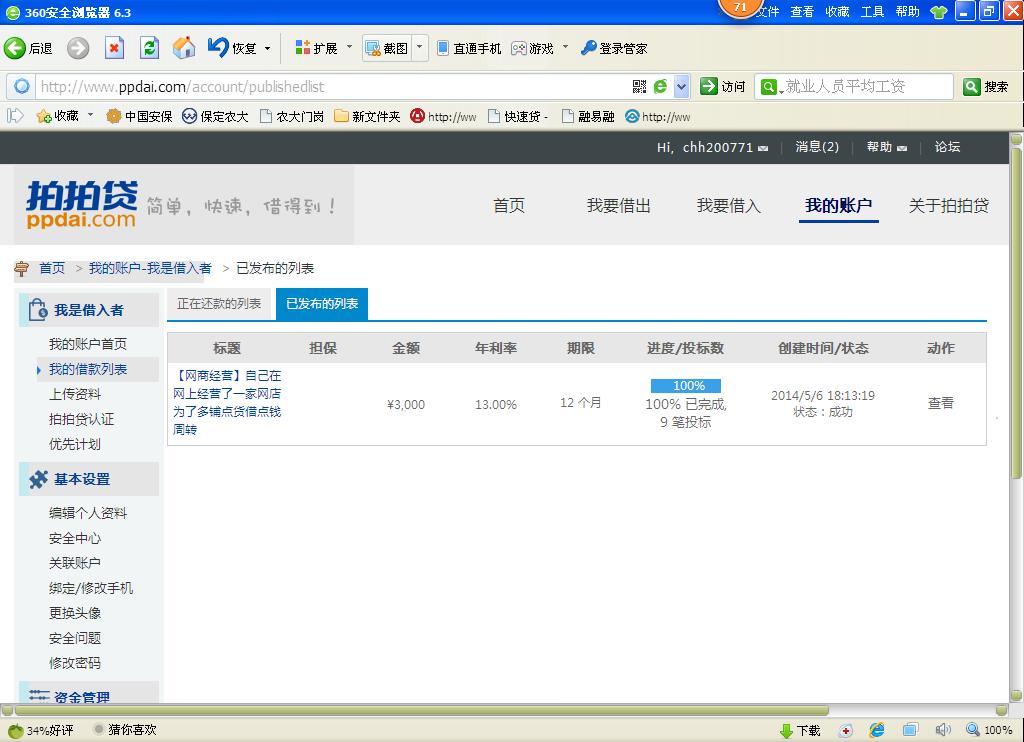This screenshot has width=1024, height=742.
Task: Expand the 恢复 restore dropdown arrow
Action: [x=267, y=48]
